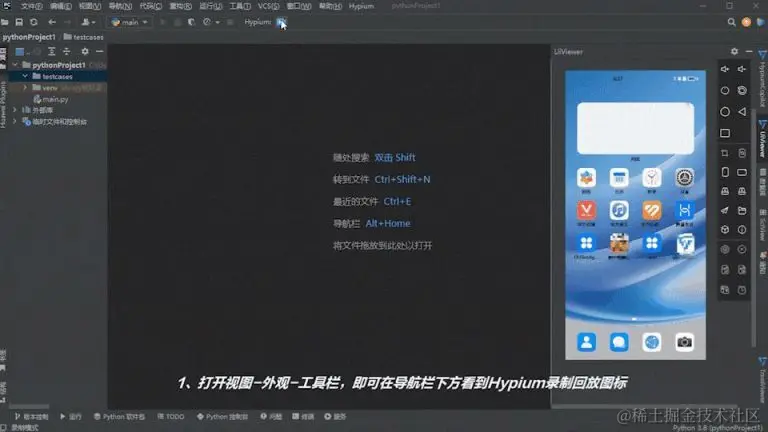The height and width of the screenshot is (432, 768).
Task: Click the contacts app on device dock
Action: [586, 342]
